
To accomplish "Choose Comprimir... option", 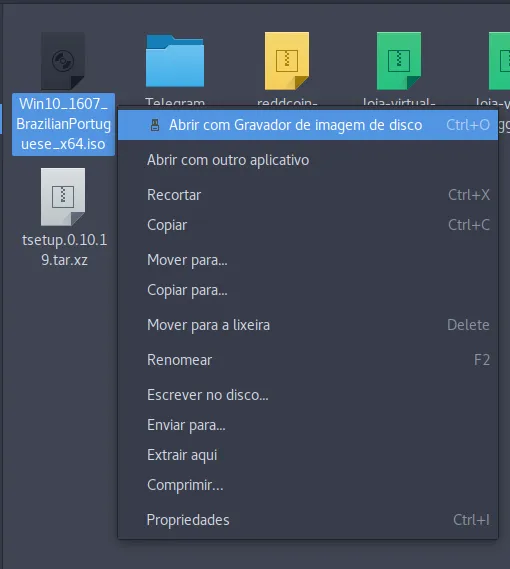I will (308, 485).
